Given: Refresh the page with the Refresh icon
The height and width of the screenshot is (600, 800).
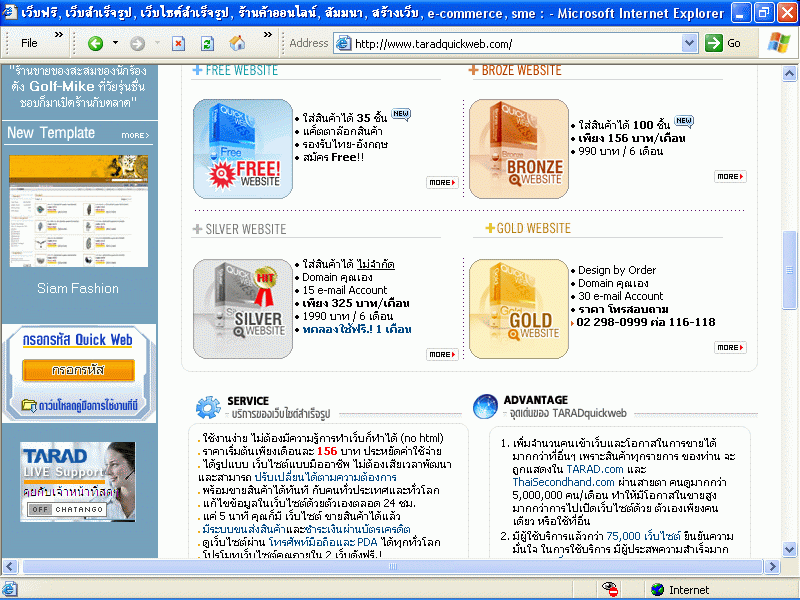Looking at the screenshot, I should click(207, 43).
